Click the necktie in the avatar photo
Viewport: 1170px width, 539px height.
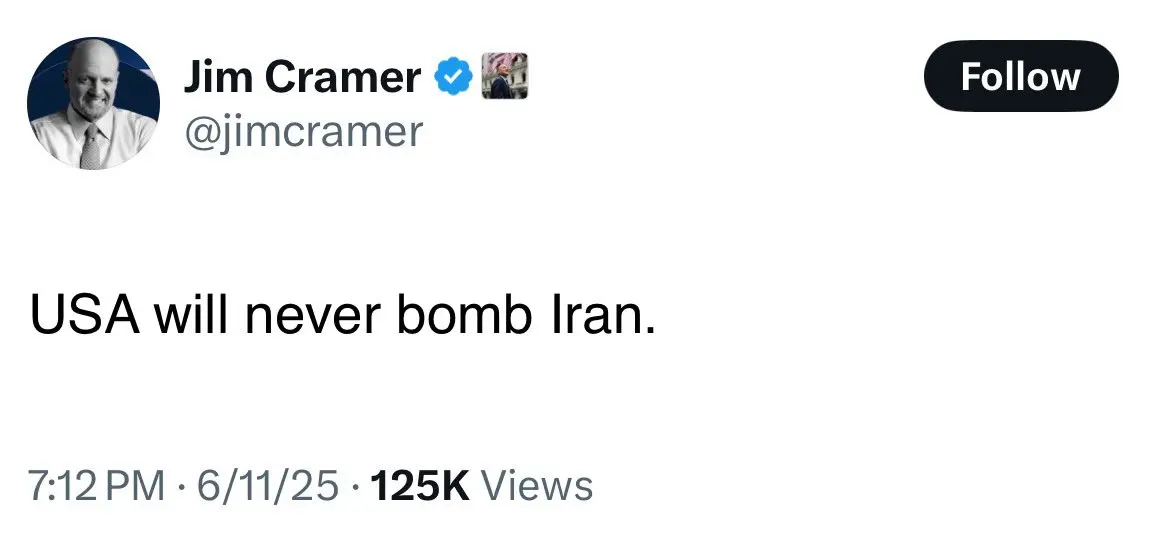[x=90, y=146]
